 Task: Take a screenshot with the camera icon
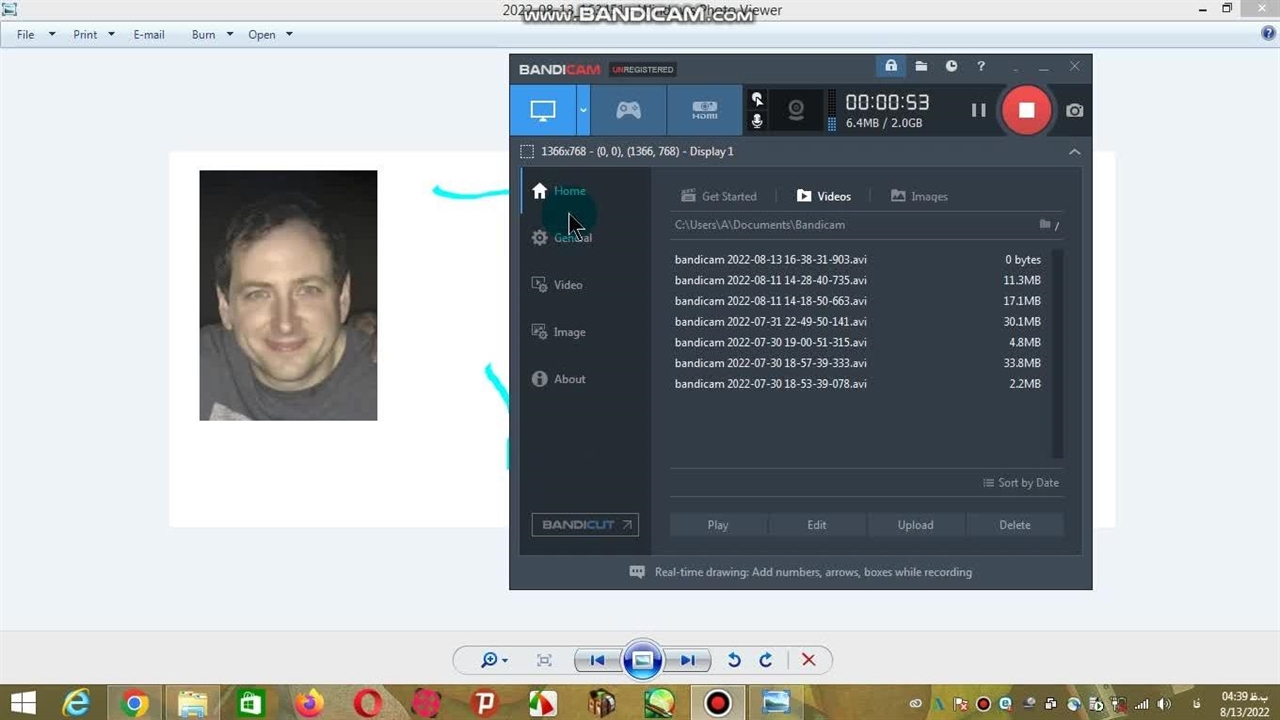(x=1074, y=110)
